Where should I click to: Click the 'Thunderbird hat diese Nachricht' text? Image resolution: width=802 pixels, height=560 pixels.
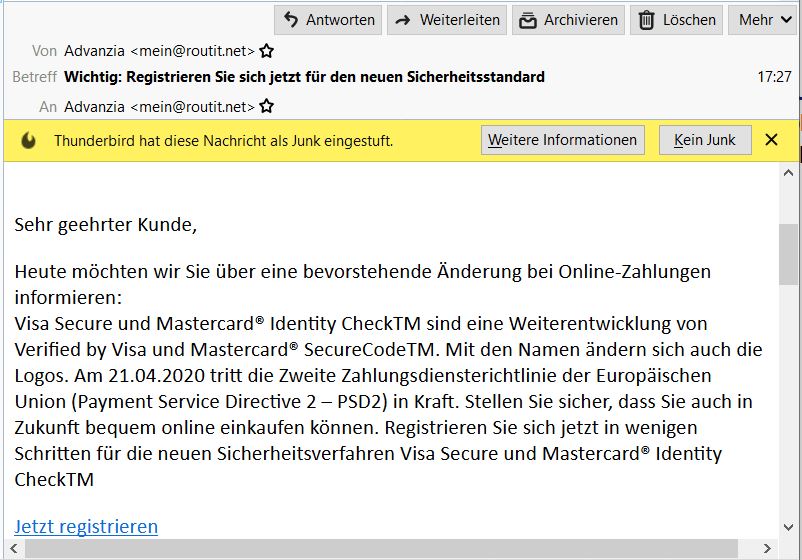click(224, 141)
